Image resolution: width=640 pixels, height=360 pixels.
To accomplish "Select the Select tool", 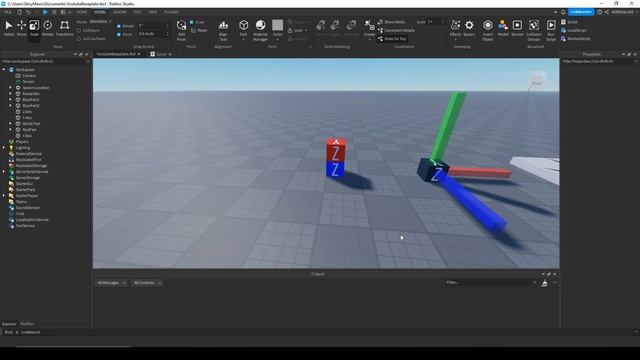I will 9,28.
